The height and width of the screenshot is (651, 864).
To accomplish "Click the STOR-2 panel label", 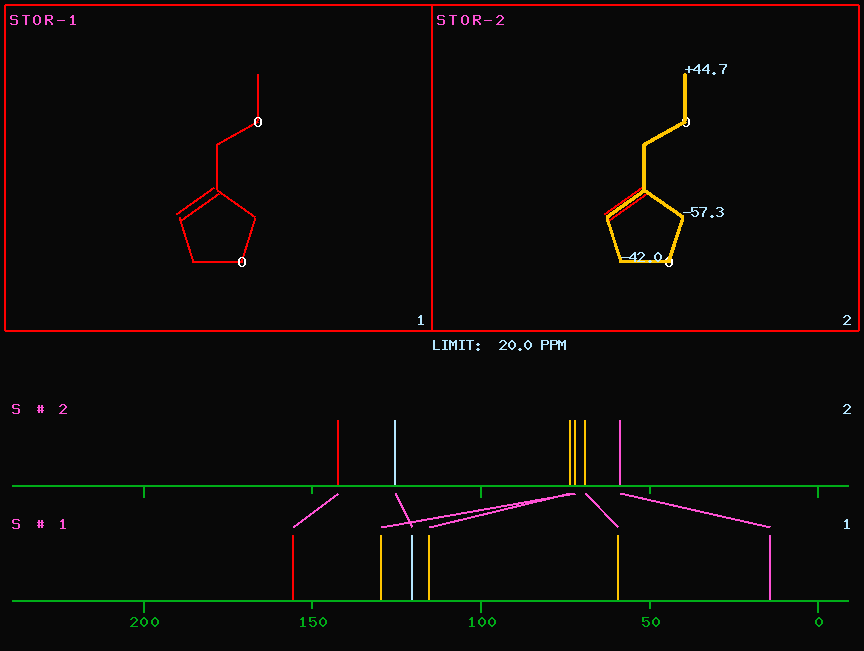I will (471, 20).
